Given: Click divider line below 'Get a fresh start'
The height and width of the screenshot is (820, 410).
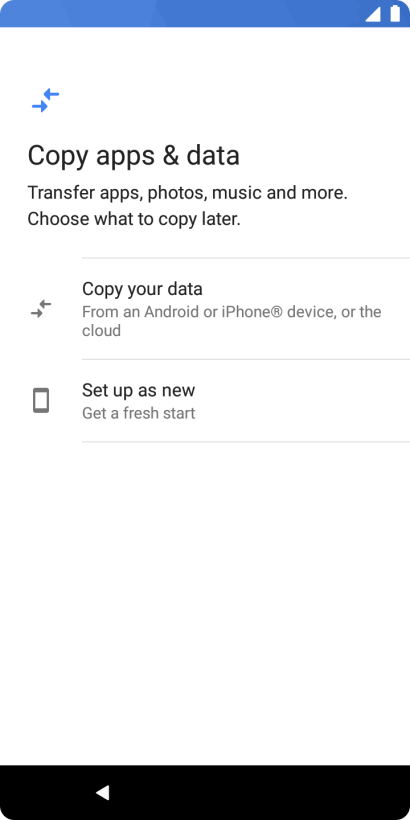Looking at the screenshot, I should point(246,442).
